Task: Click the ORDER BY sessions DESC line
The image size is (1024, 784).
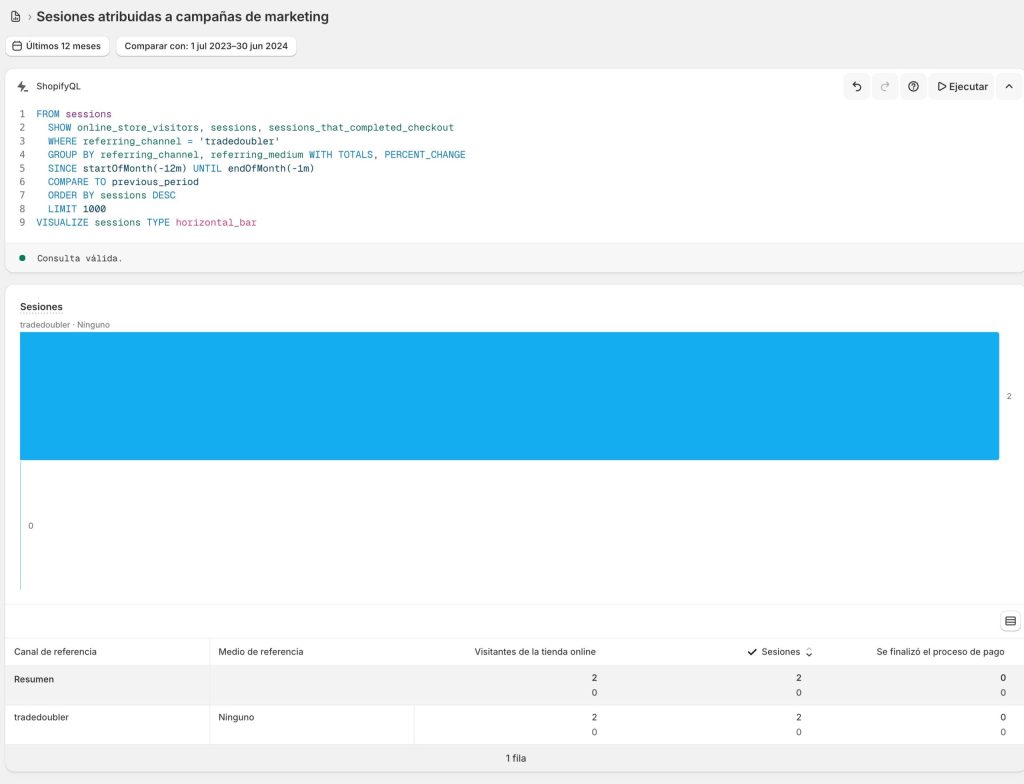Action: pyautogui.click(x=112, y=195)
